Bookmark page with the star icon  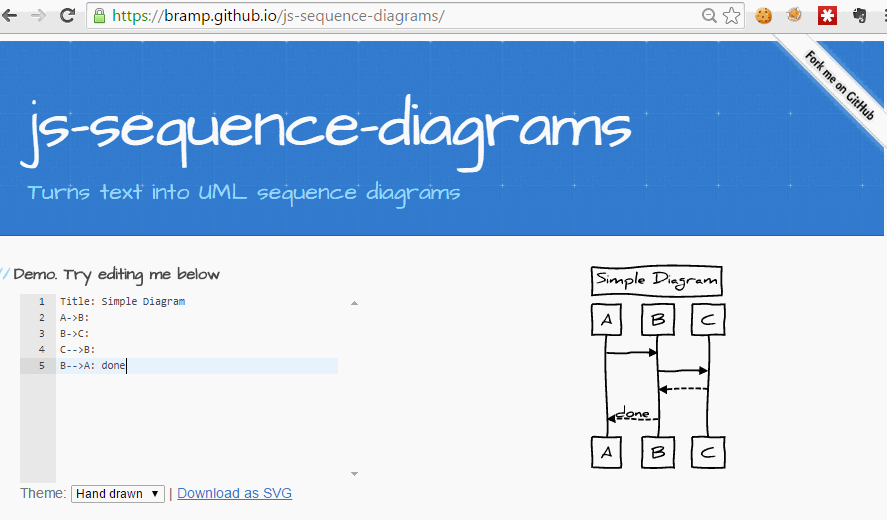(x=731, y=16)
